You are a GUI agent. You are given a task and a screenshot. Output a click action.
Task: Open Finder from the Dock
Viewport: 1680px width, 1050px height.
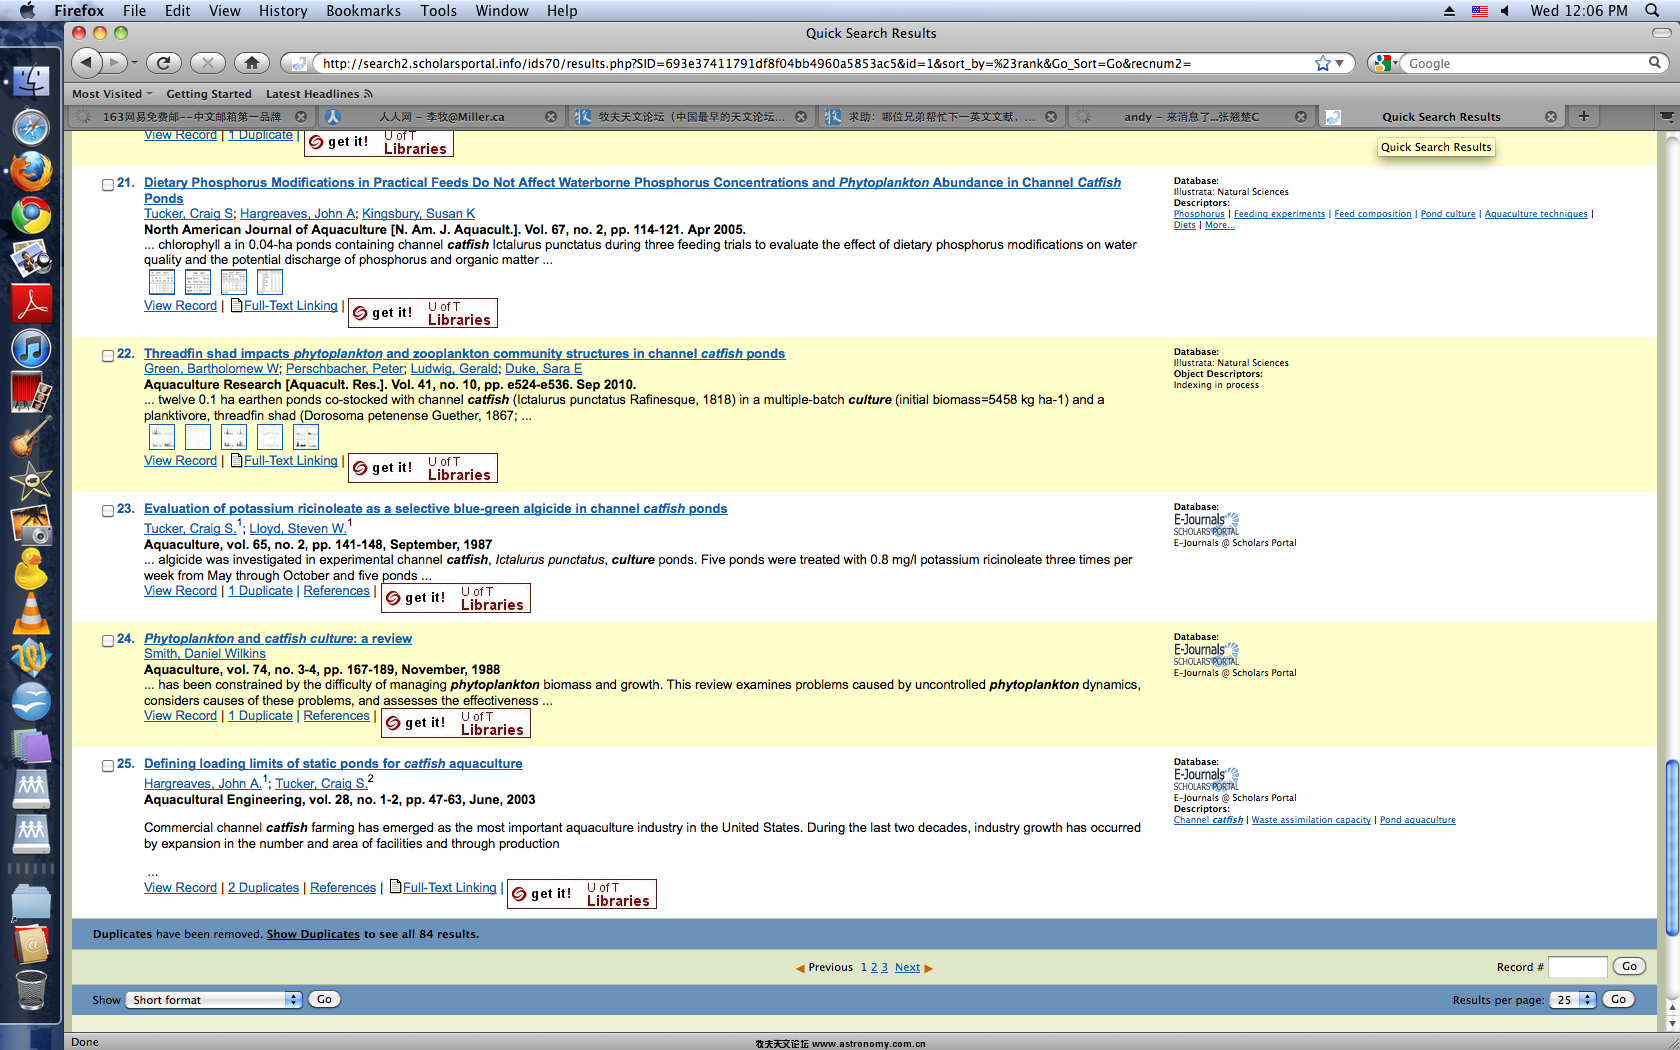[x=31, y=80]
